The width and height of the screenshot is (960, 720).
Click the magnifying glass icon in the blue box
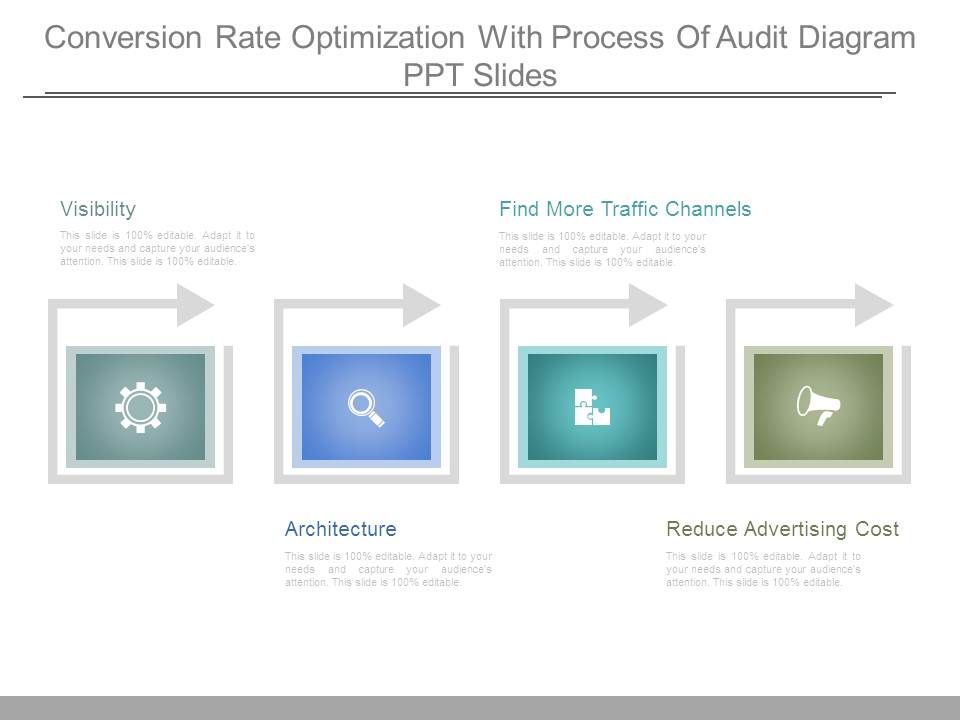click(366, 408)
